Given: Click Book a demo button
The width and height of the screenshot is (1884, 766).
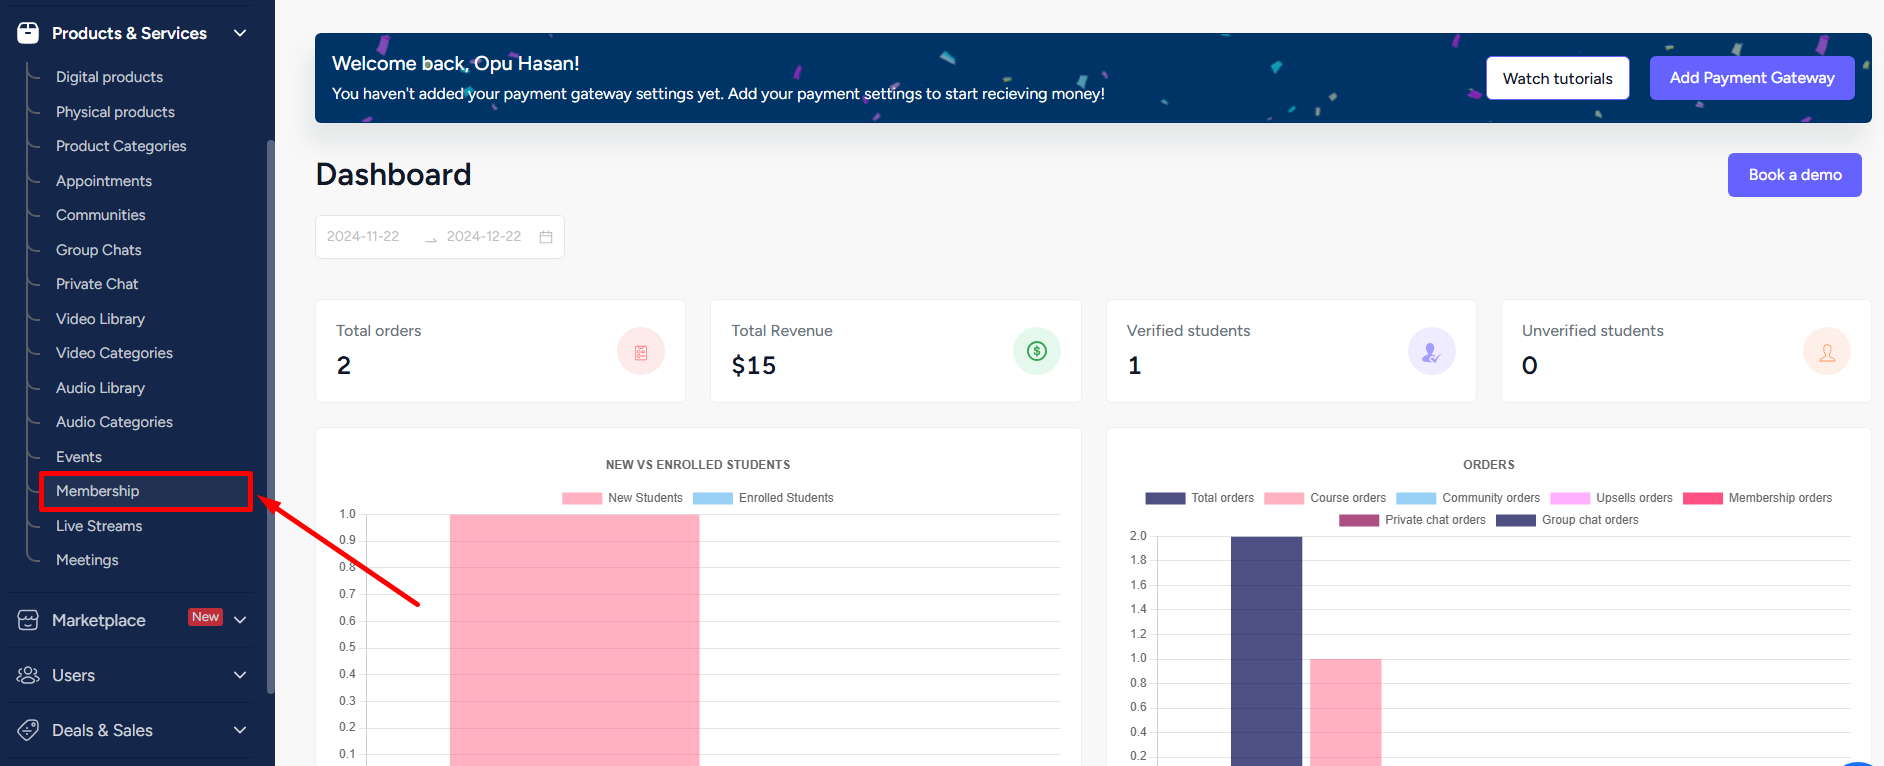Looking at the screenshot, I should [1795, 175].
